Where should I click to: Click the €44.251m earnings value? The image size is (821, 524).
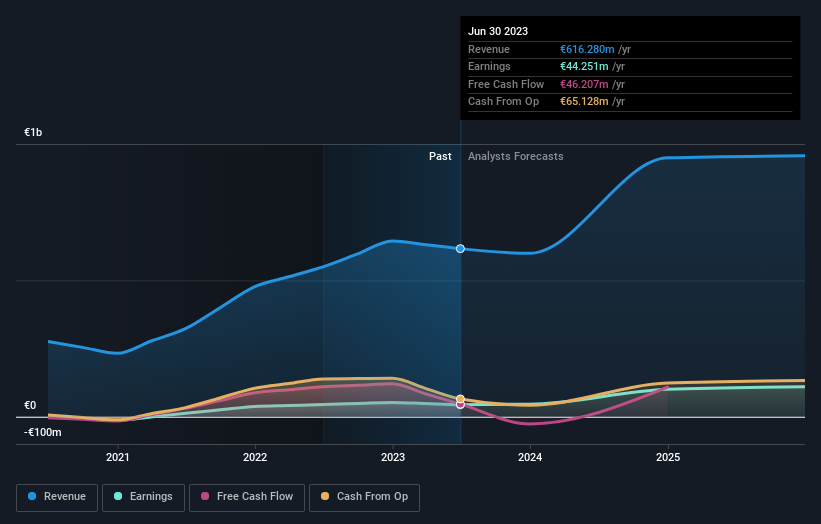tap(584, 66)
